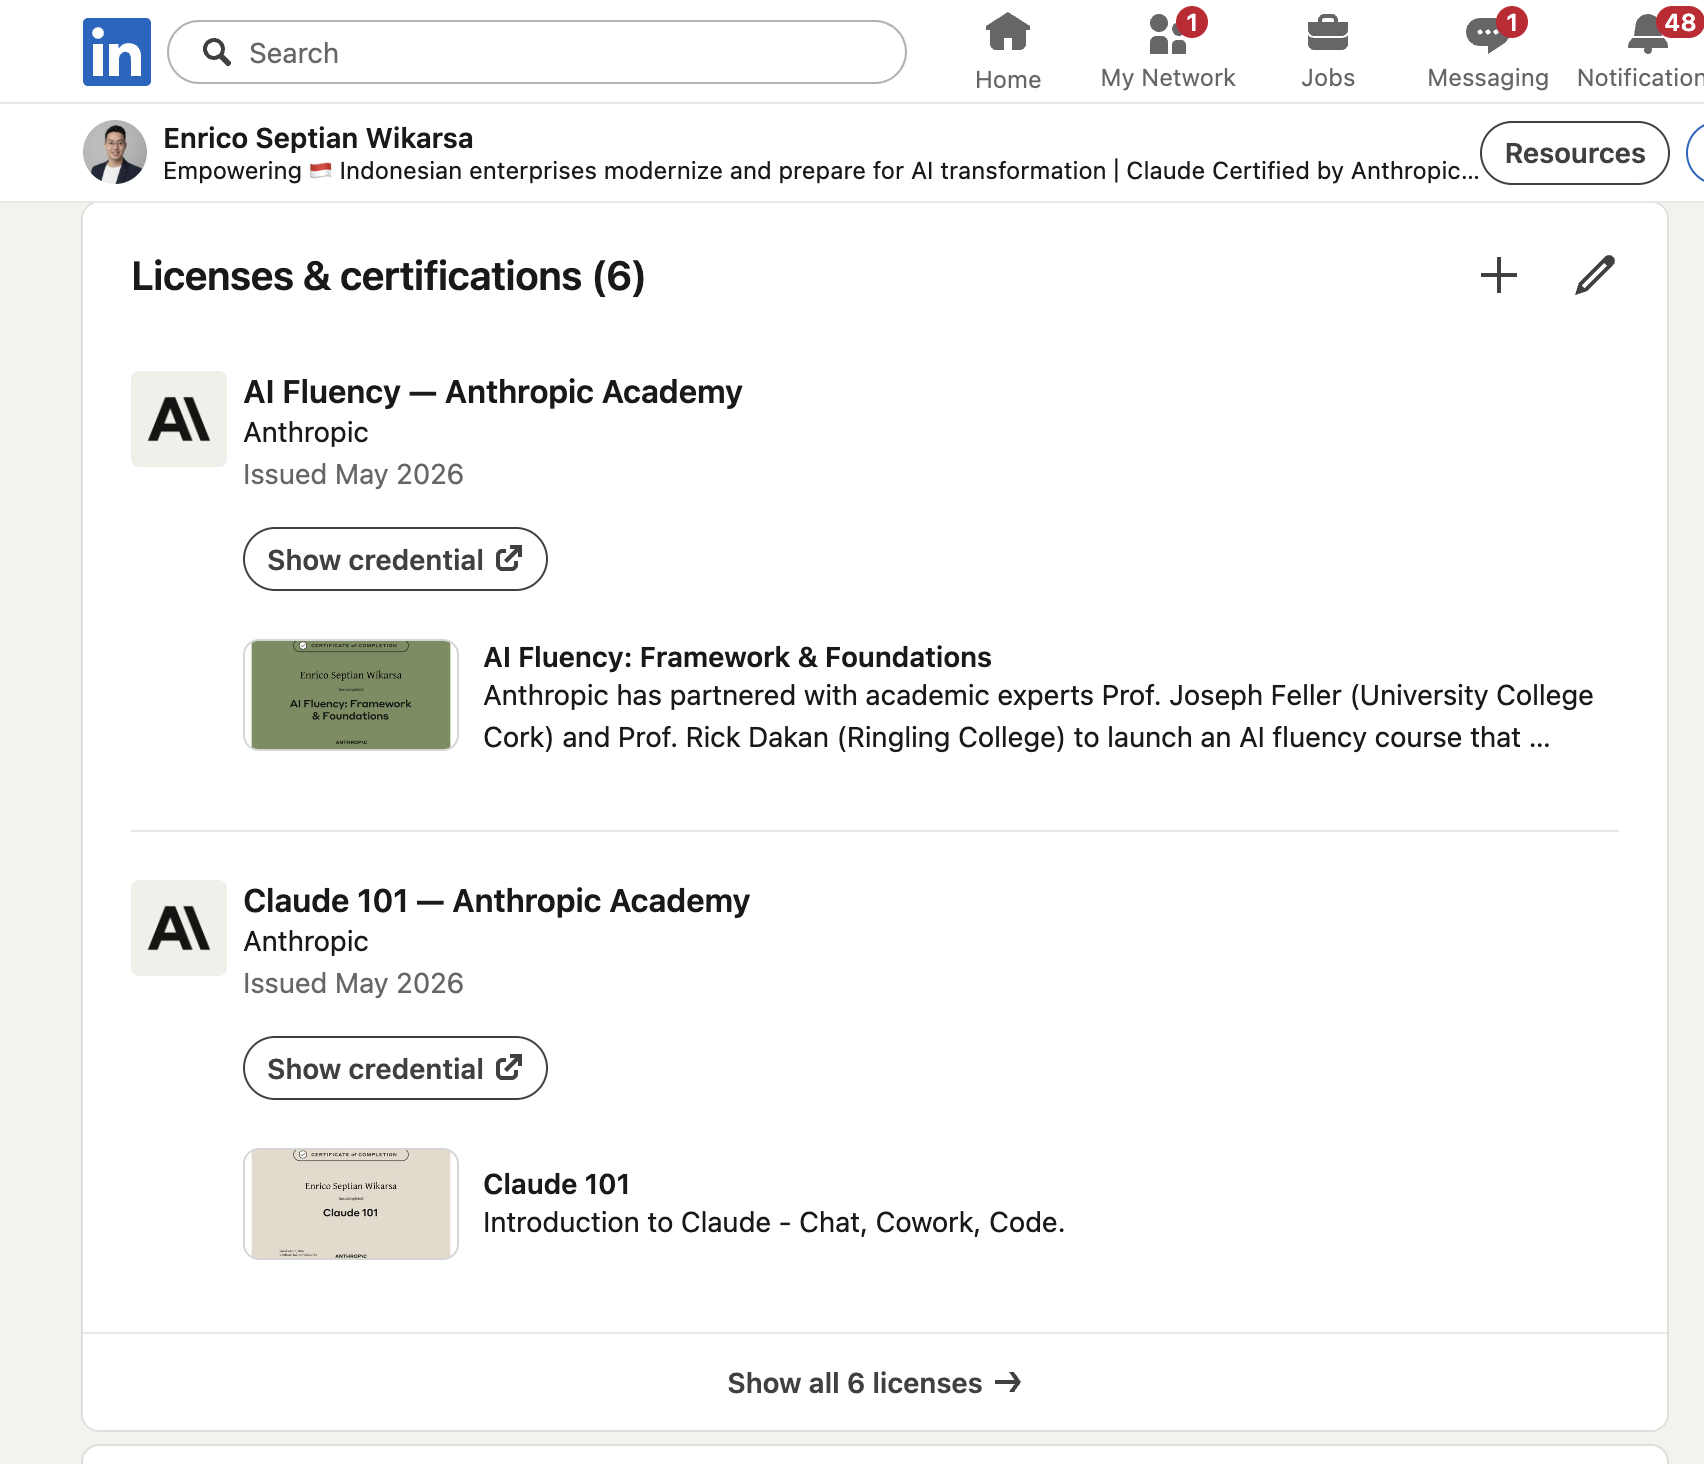This screenshot has height=1464, width=1704.
Task: Click the AI Fluency course description text
Action: [1038, 716]
